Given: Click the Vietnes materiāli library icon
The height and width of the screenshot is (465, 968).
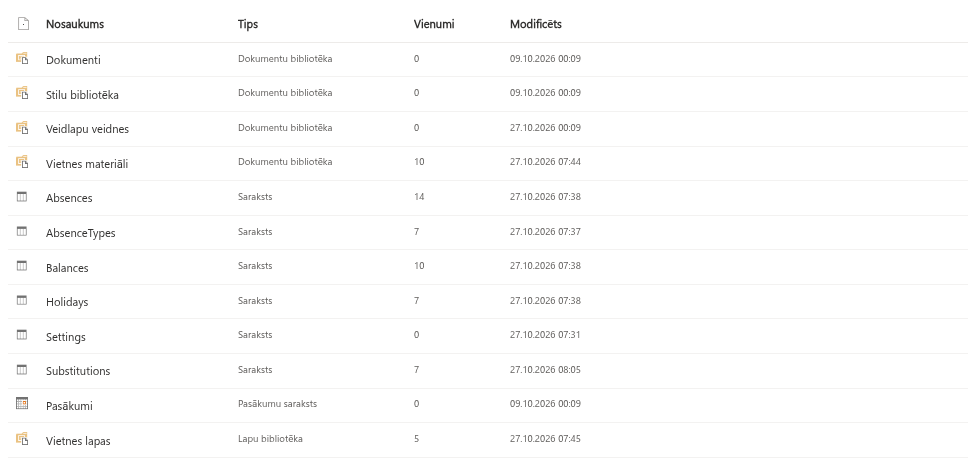Looking at the screenshot, I should (22, 162).
